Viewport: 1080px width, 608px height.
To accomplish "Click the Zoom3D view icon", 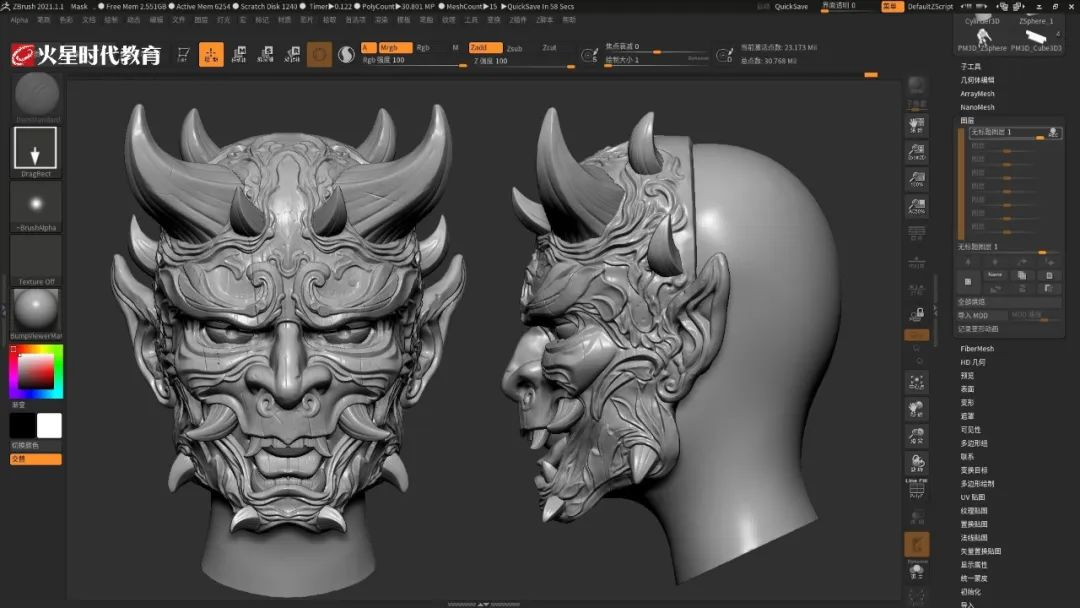I will pos(916,436).
